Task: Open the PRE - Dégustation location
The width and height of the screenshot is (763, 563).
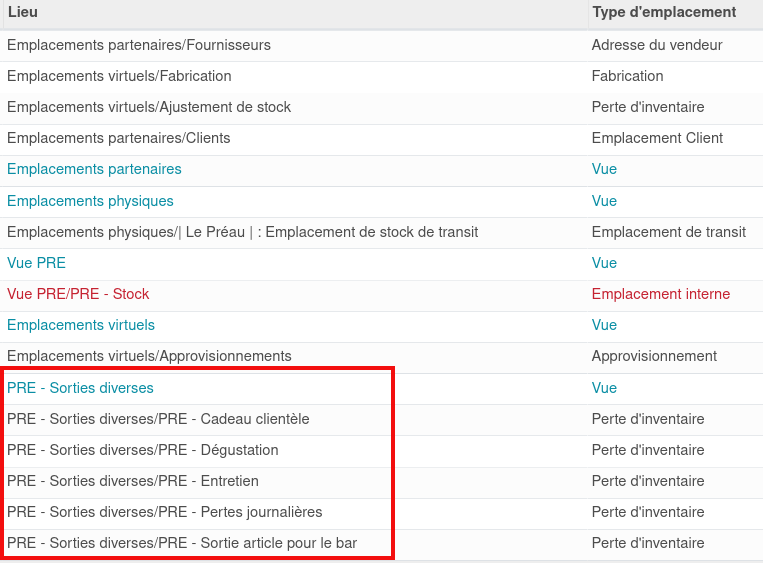Action: tap(143, 450)
